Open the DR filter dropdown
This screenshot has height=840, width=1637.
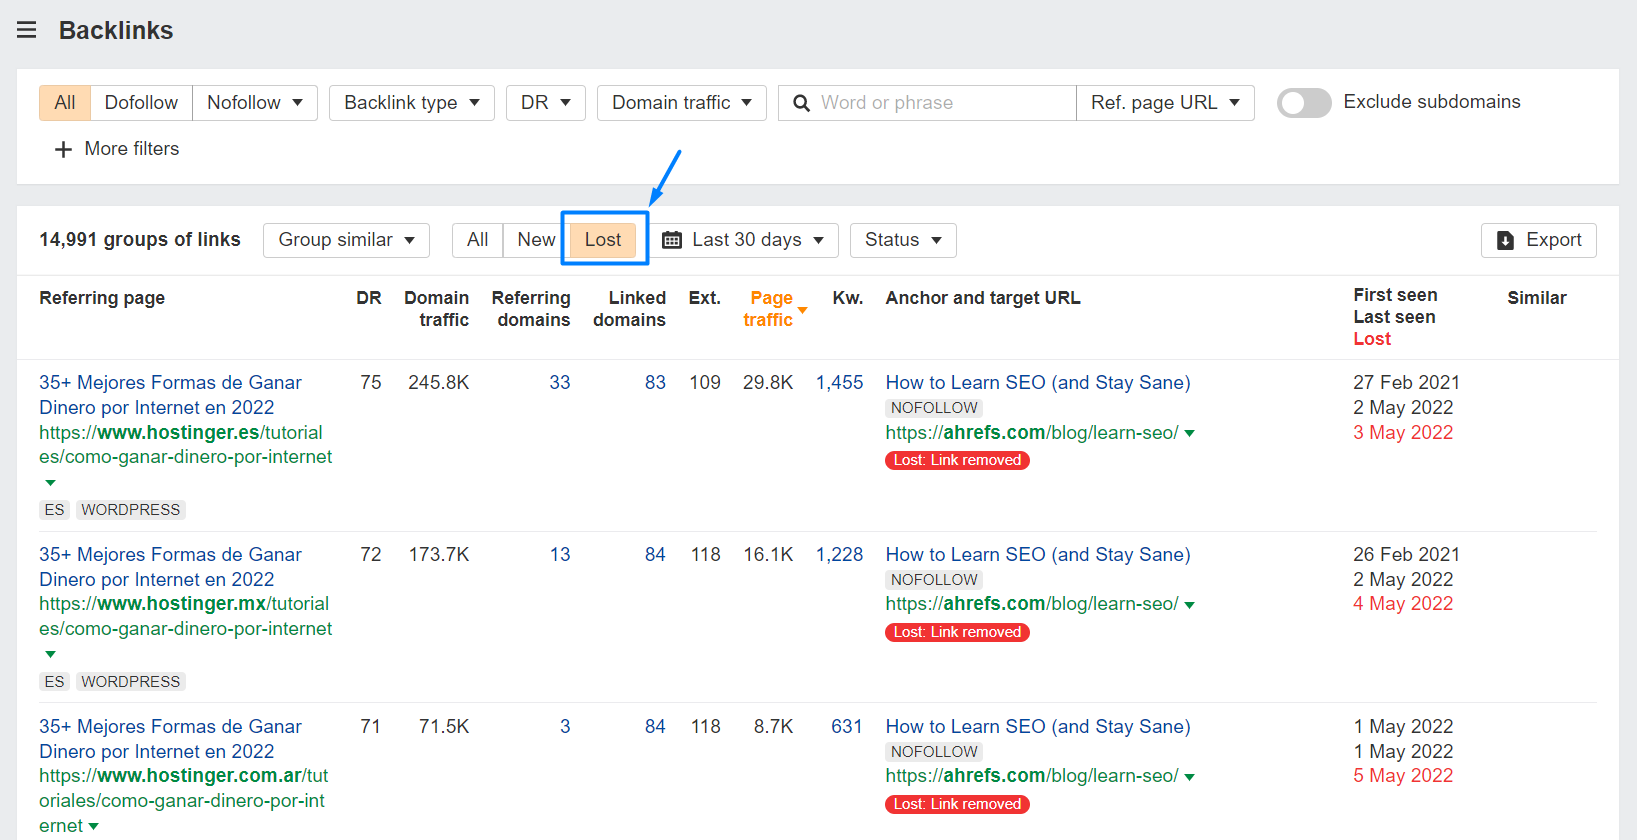(x=546, y=103)
